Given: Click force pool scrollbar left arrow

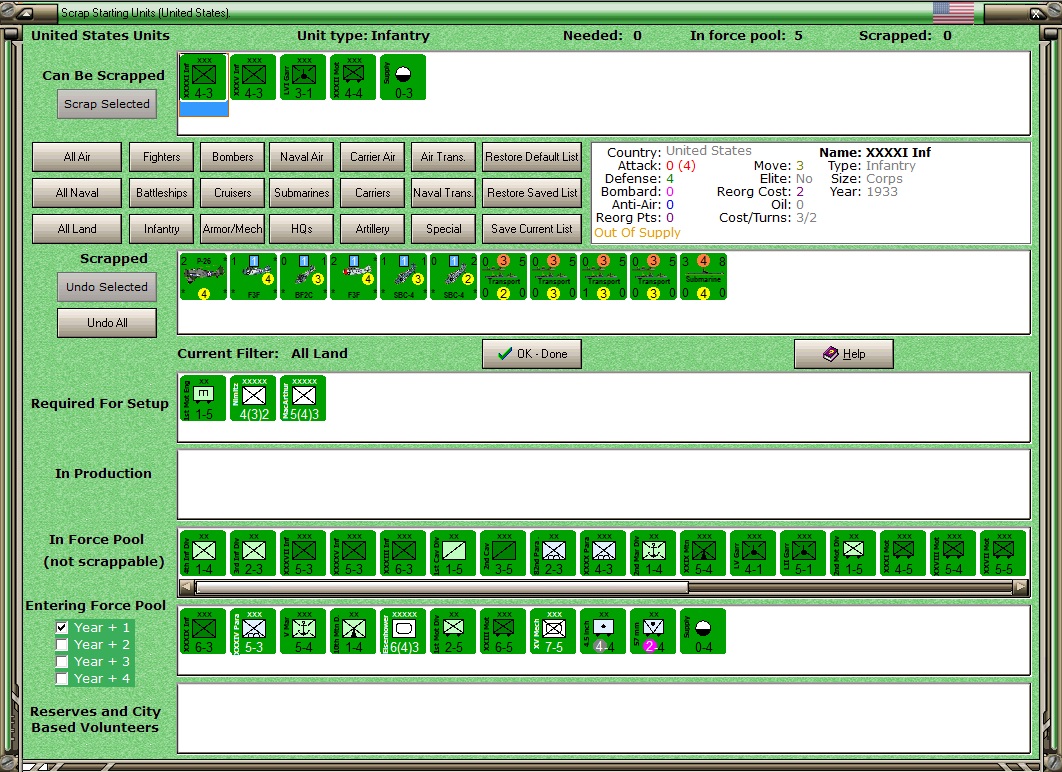Looking at the screenshot, I should click(x=187, y=588).
